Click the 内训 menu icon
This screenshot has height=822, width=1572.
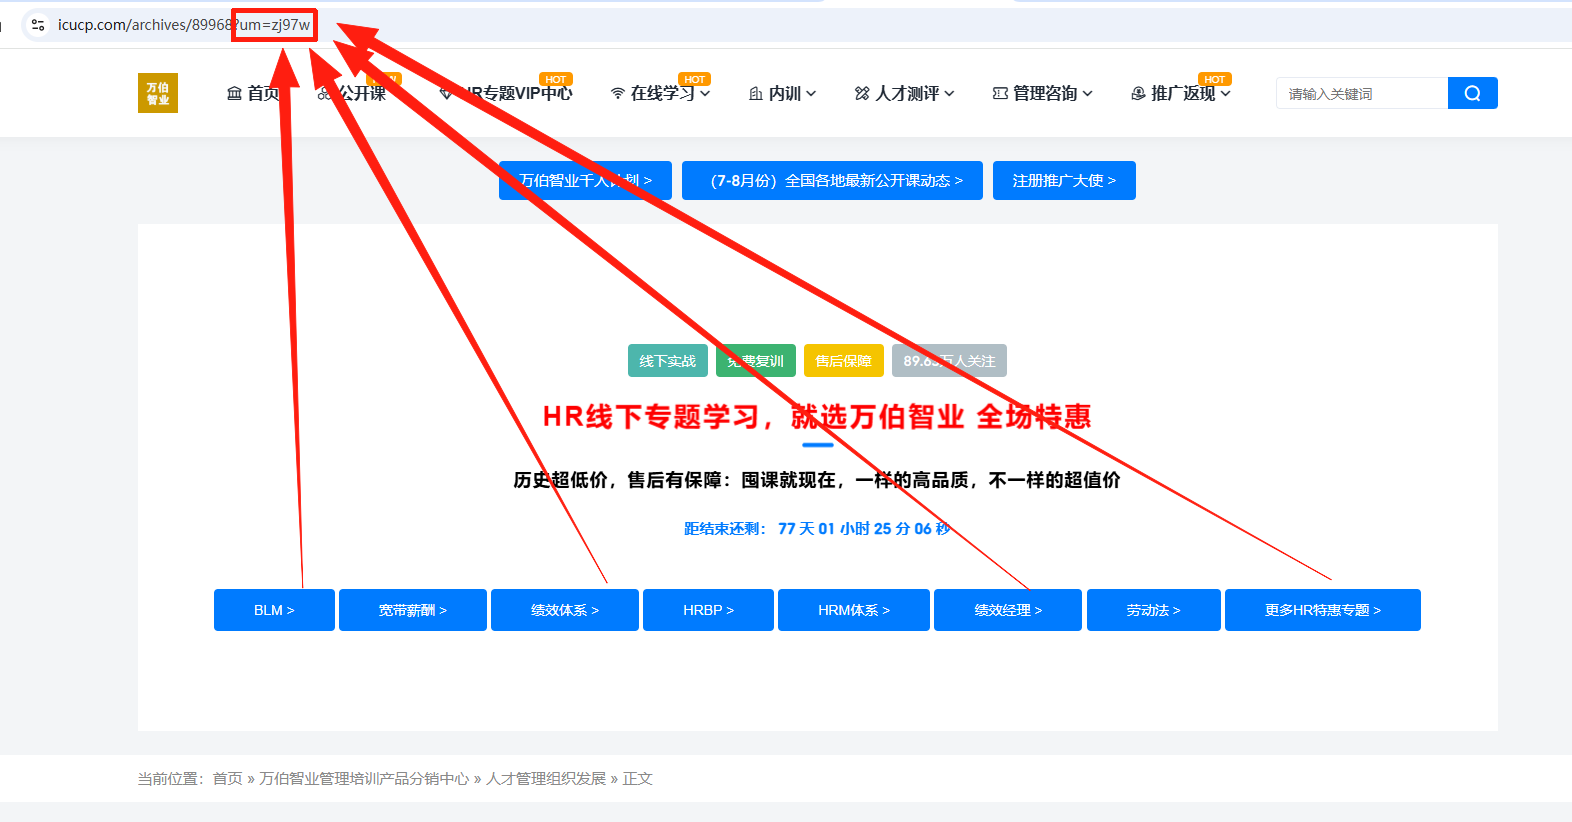click(x=756, y=94)
